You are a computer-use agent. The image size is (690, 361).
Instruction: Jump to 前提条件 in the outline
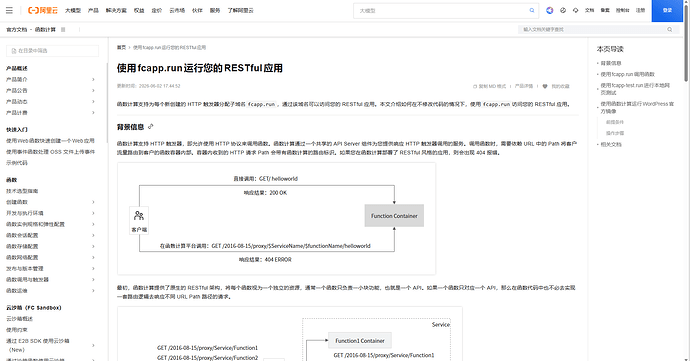point(615,122)
